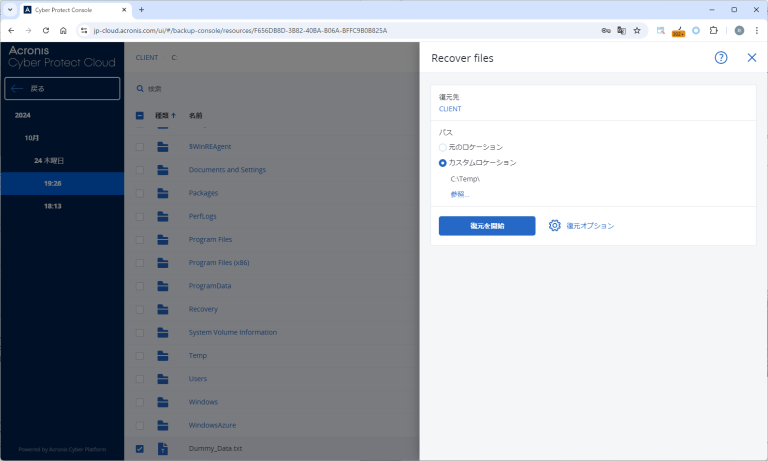768x461 pixels.
Task: Click the 復元を開始 button
Action: coord(487,226)
